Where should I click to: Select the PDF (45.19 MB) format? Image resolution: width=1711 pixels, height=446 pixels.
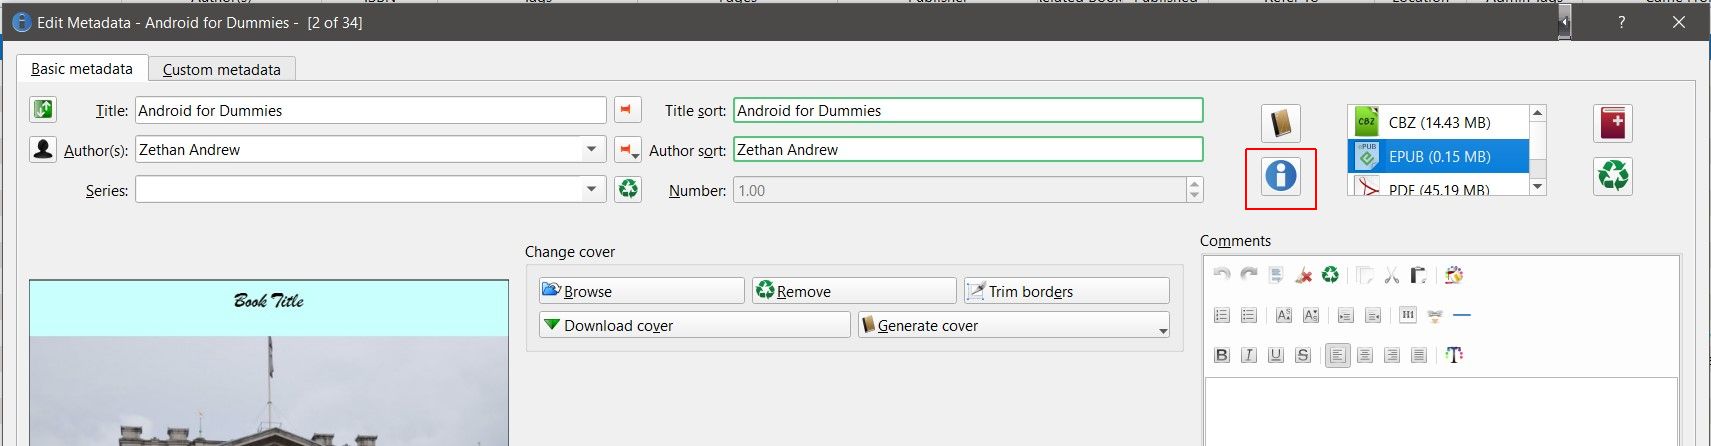(1438, 185)
